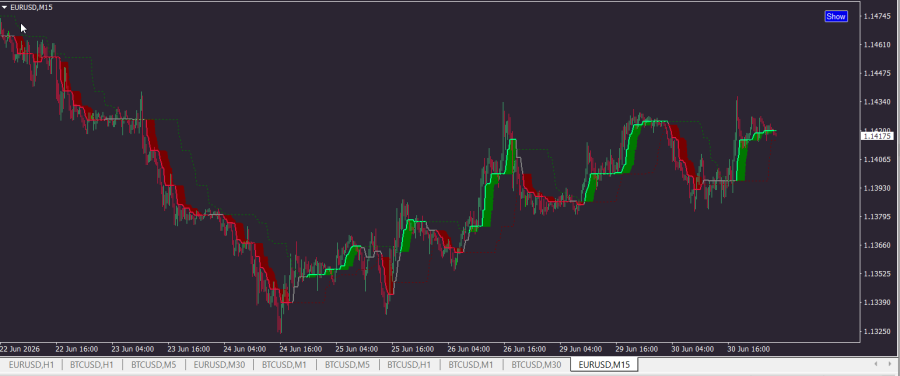The height and width of the screenshot is (376, 900).
Task: Open the triangle menu beside EURUSD,M15 title
Action: tap(5, 7)
